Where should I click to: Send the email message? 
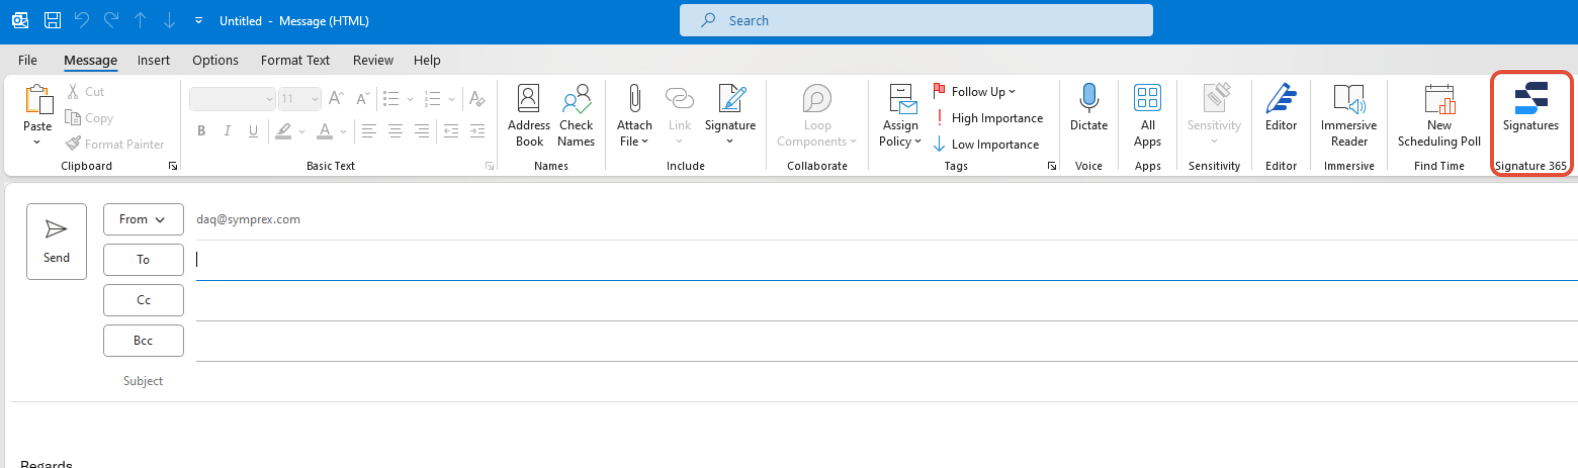coord(56,241)
